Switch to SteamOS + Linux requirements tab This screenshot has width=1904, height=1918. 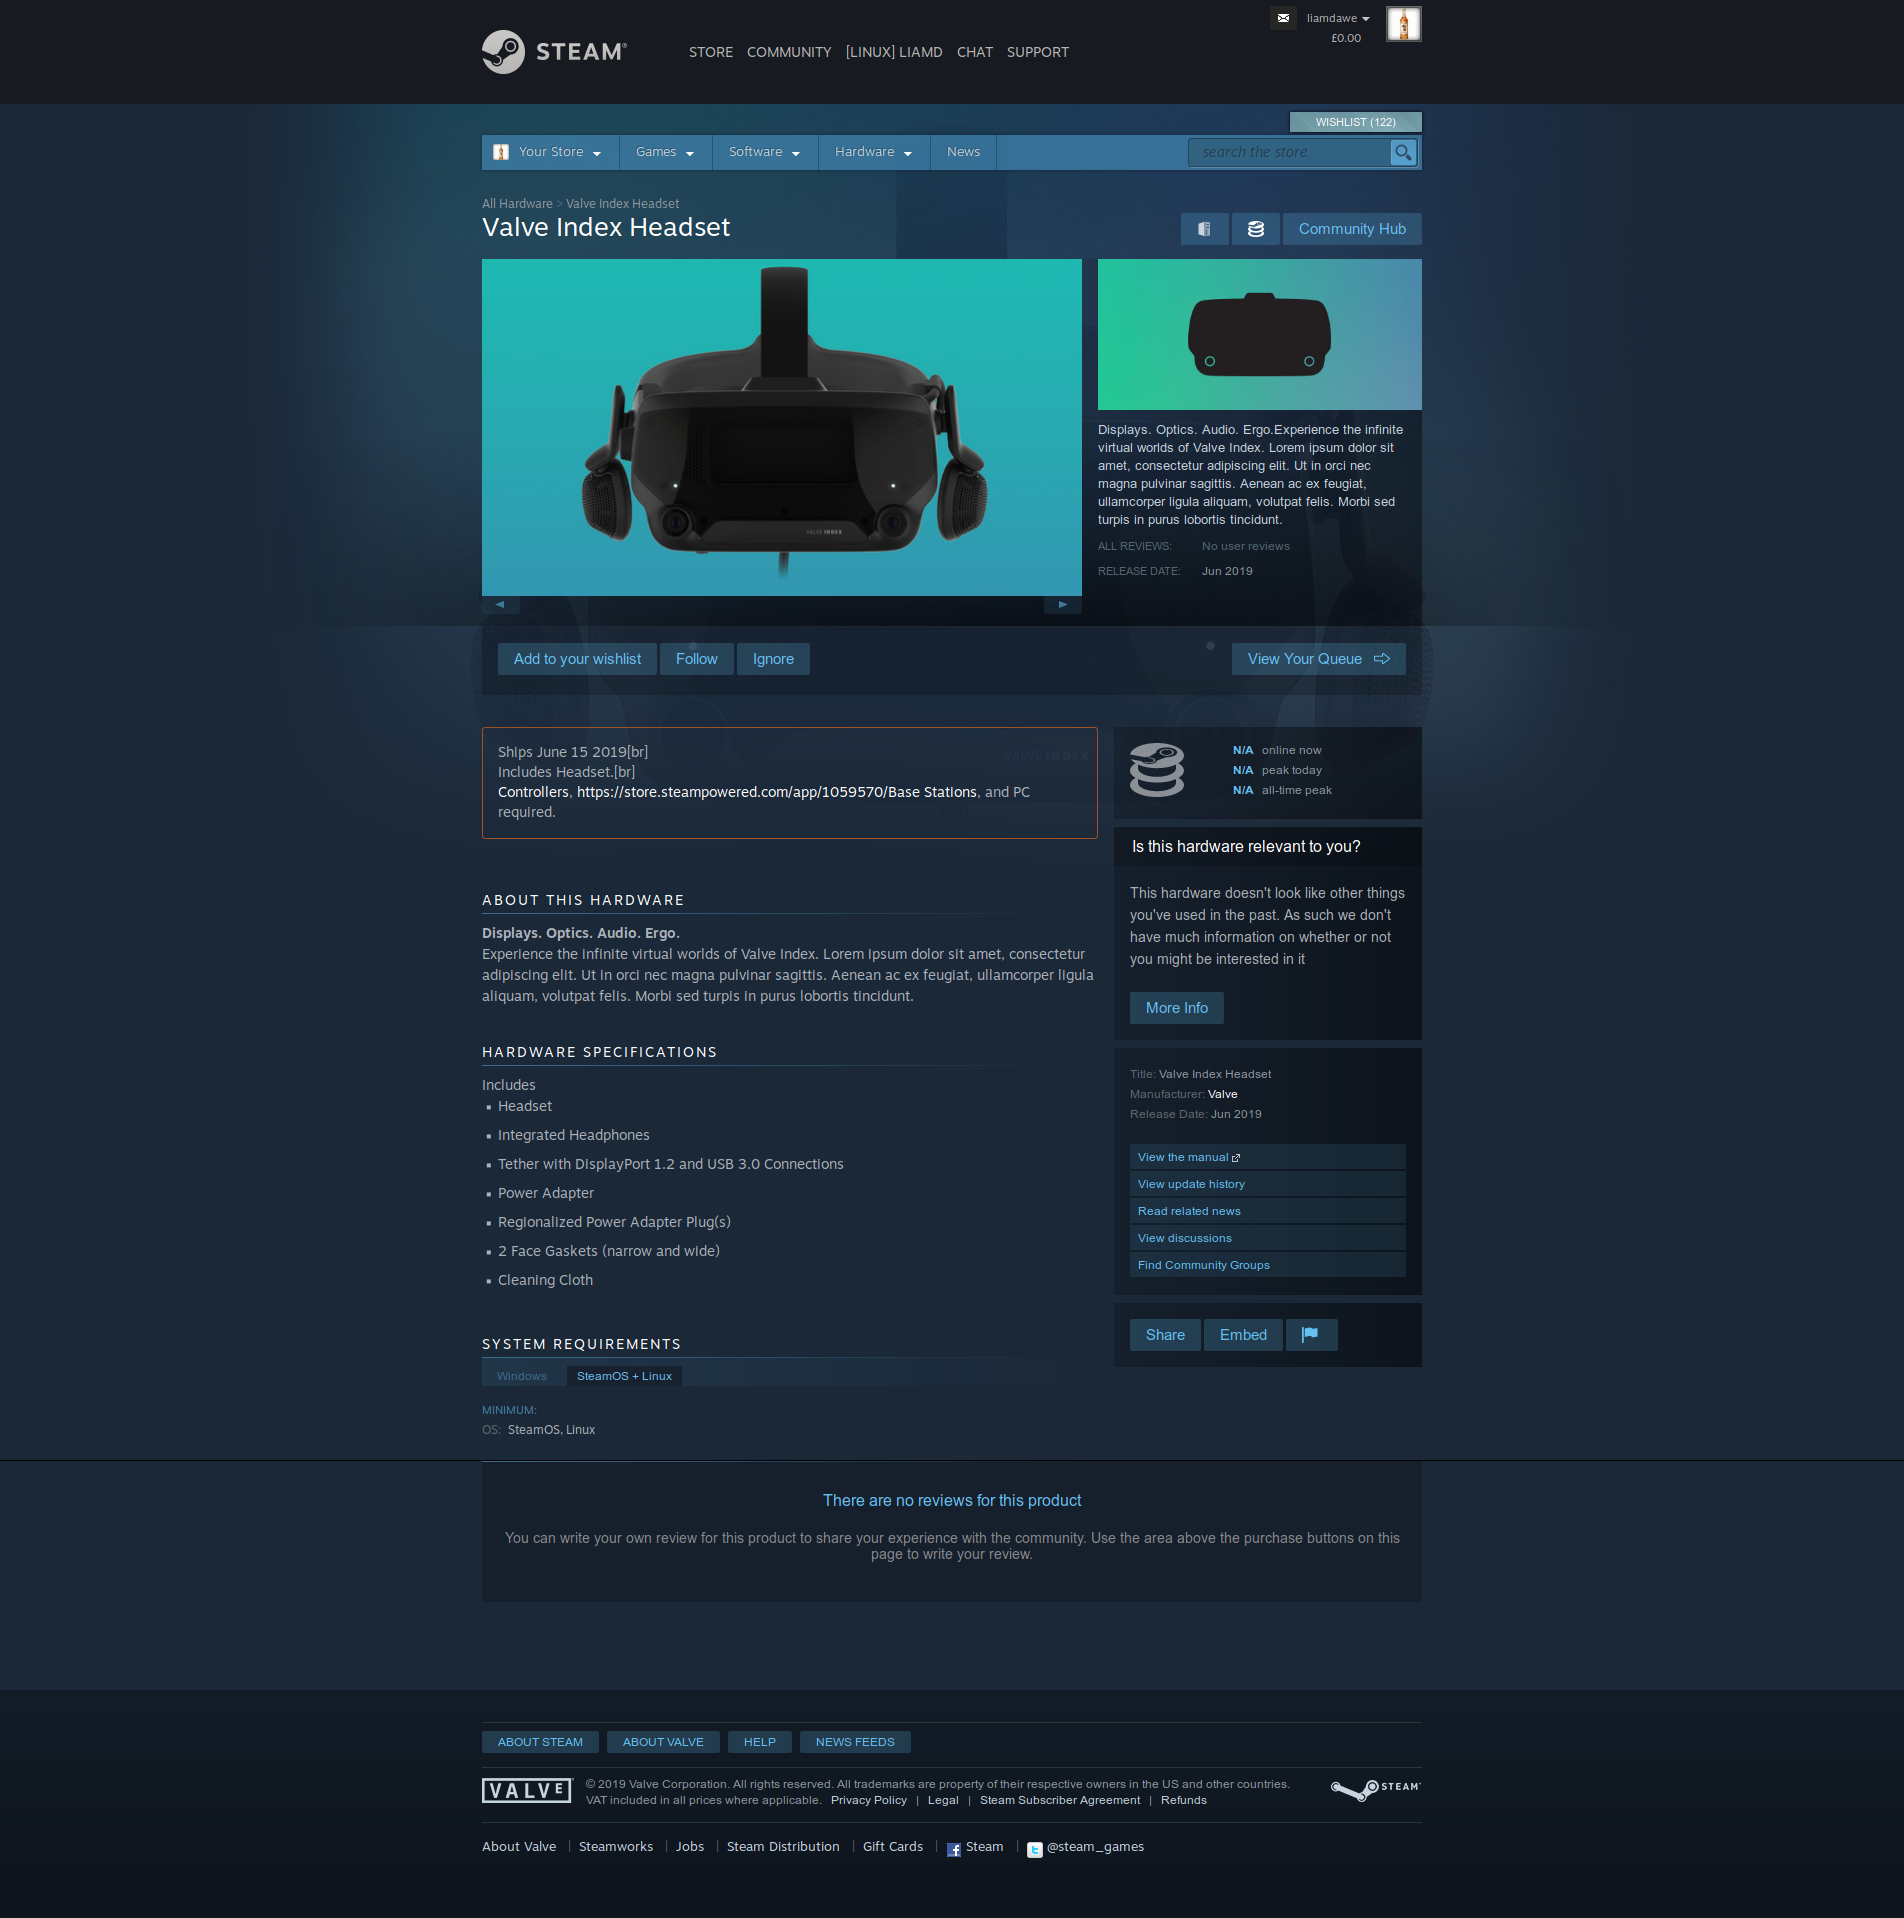624,1376
